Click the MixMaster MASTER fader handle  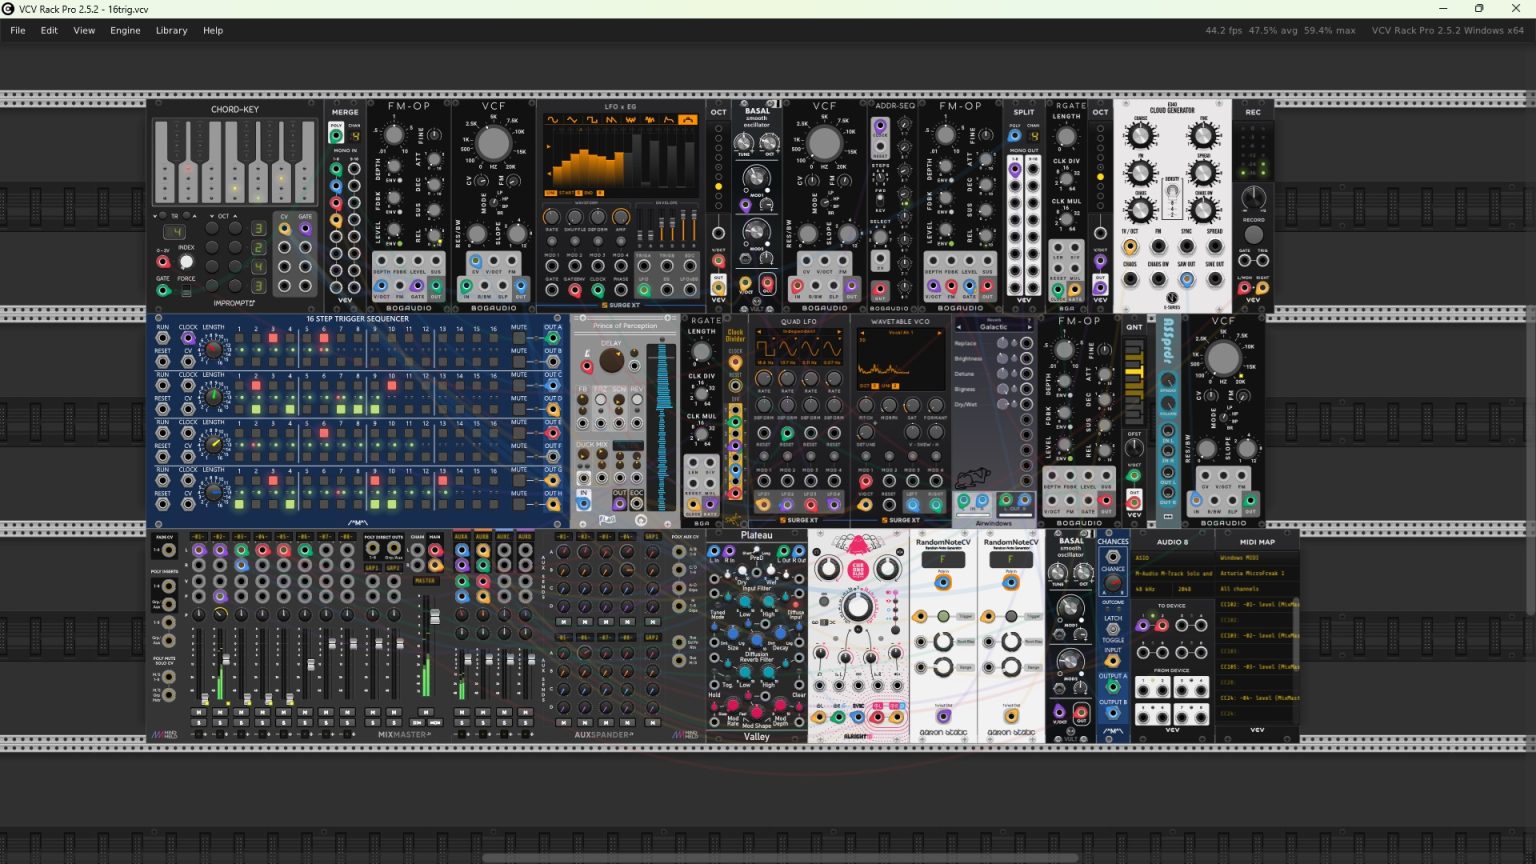pyautogui.click(x=434, y=618)
